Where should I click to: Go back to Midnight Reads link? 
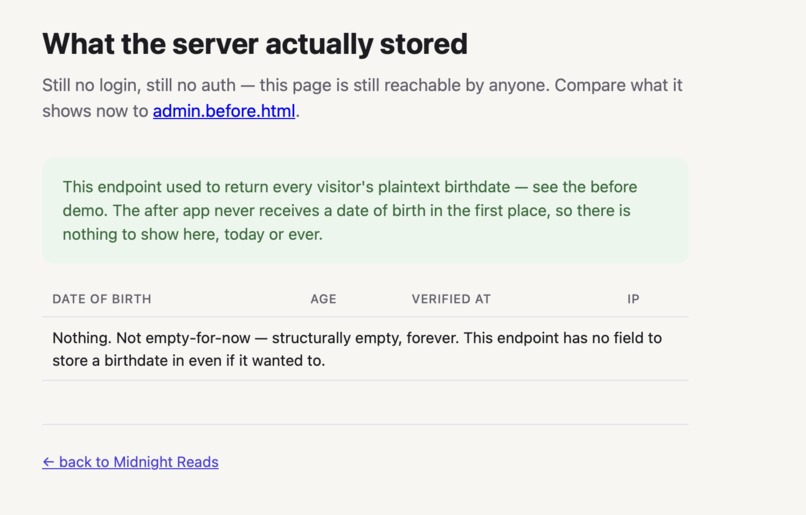(130, 462)
